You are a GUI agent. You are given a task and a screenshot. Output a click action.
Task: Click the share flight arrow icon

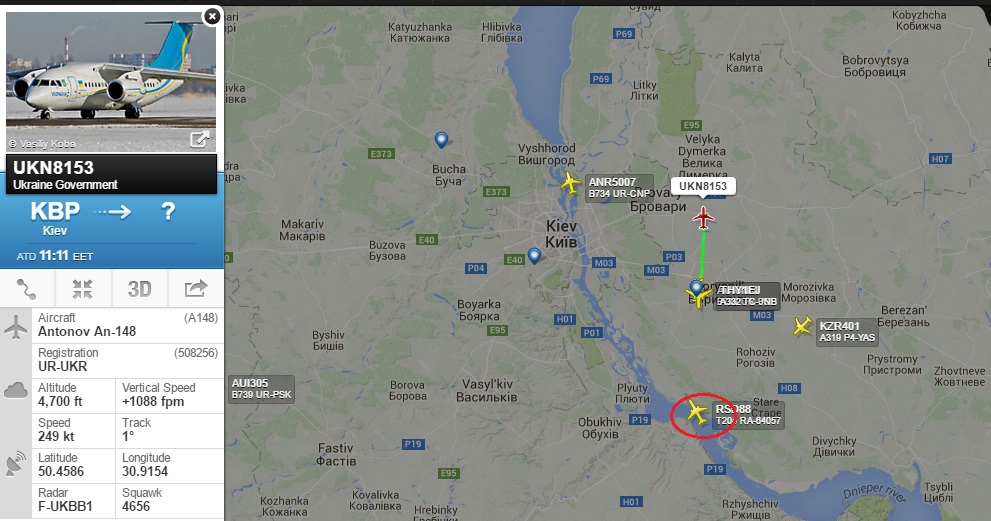196,288
